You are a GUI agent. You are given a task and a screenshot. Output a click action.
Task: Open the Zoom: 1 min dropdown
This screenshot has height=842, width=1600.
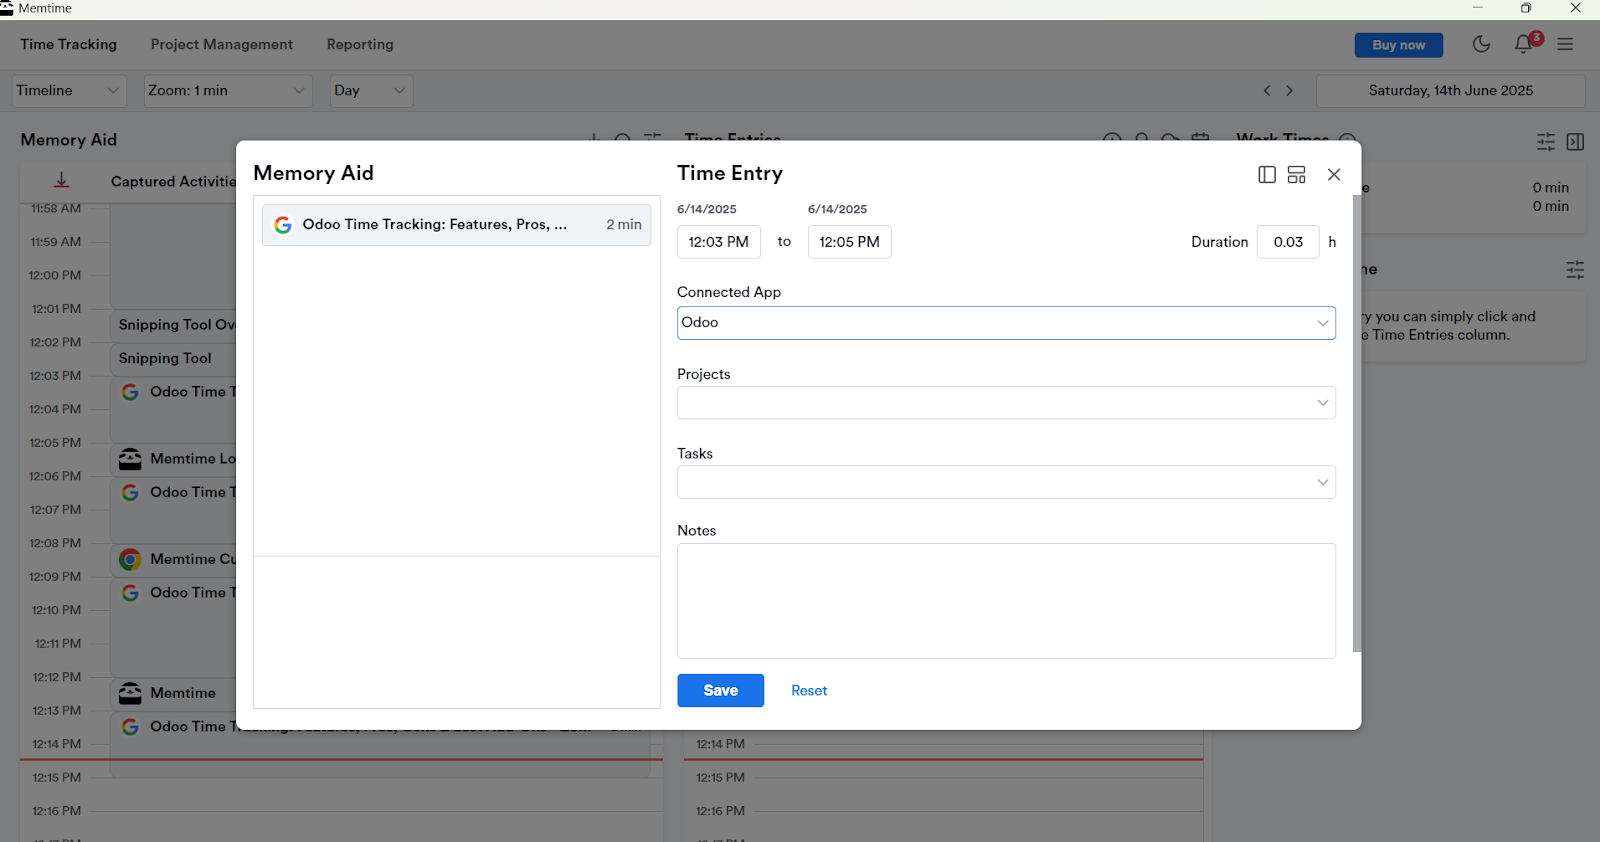point(228,90)
